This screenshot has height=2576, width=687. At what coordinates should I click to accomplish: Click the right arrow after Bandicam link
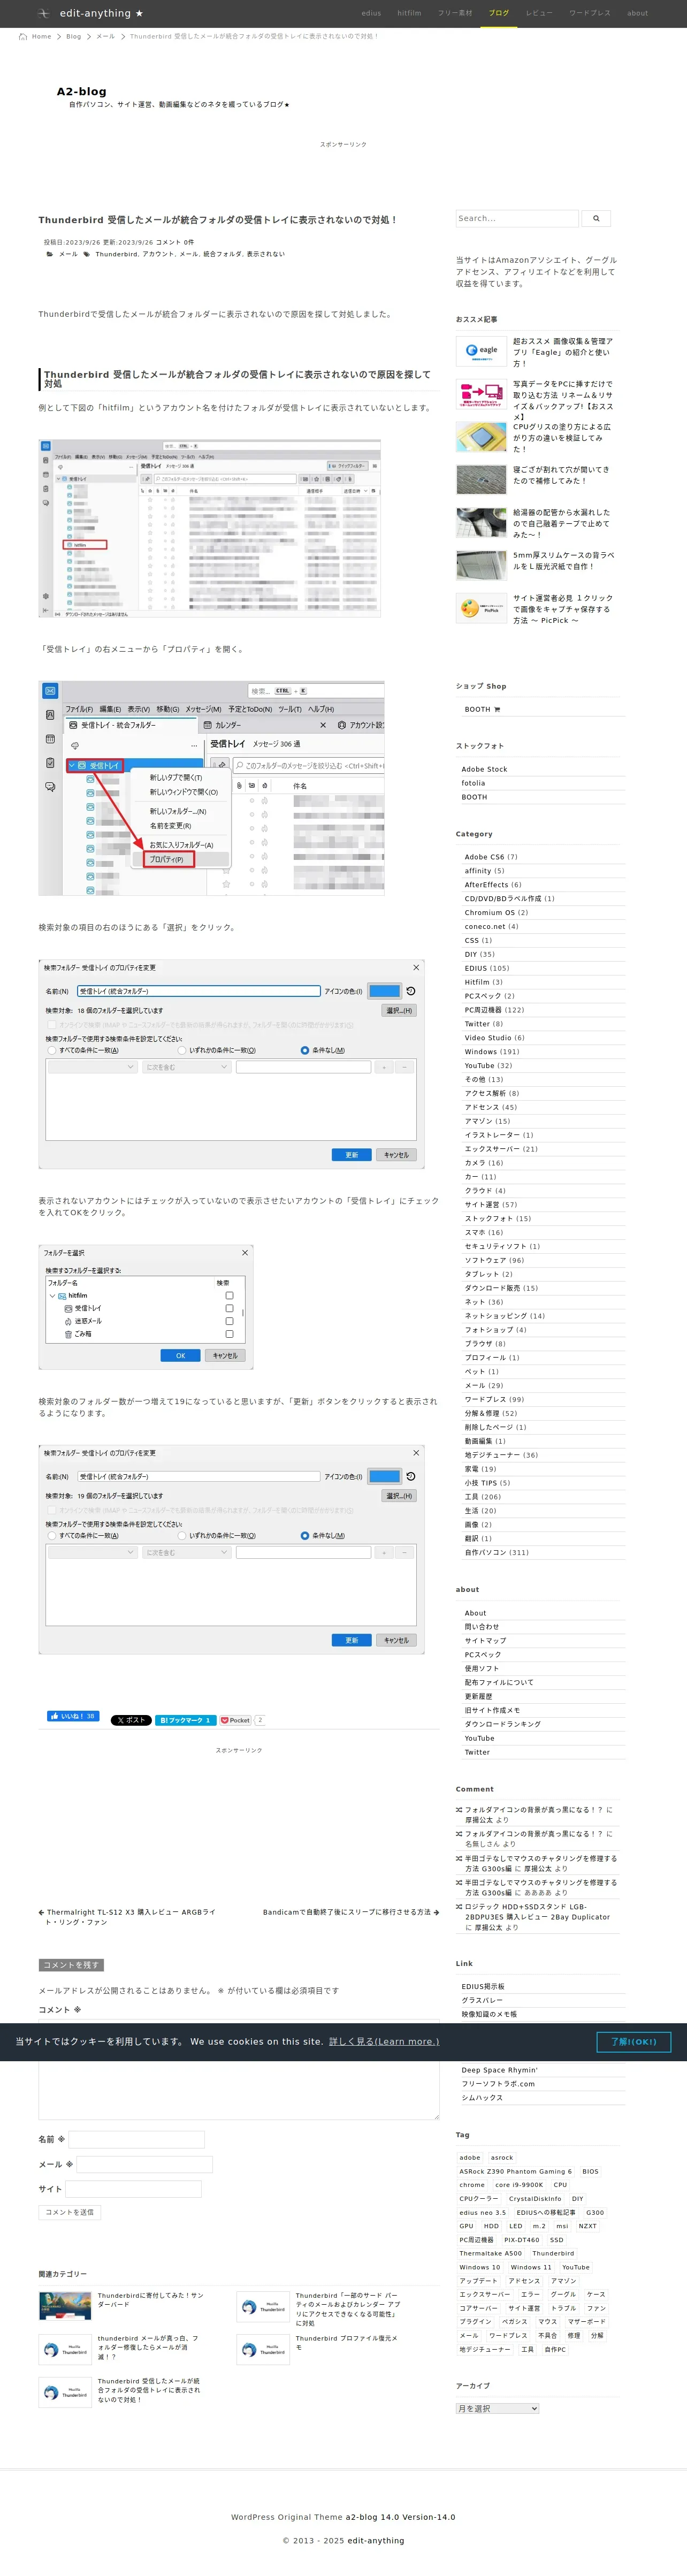pyautogui.click(x=436, y=1912)
